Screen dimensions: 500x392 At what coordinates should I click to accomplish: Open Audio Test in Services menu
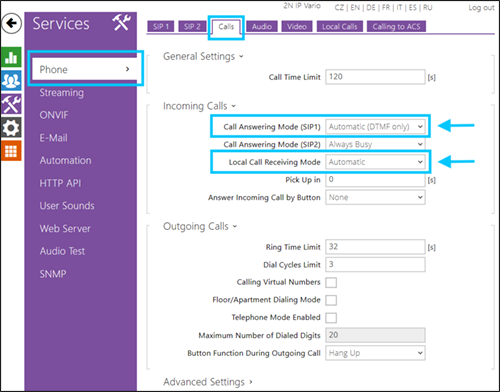pos(62,251)
